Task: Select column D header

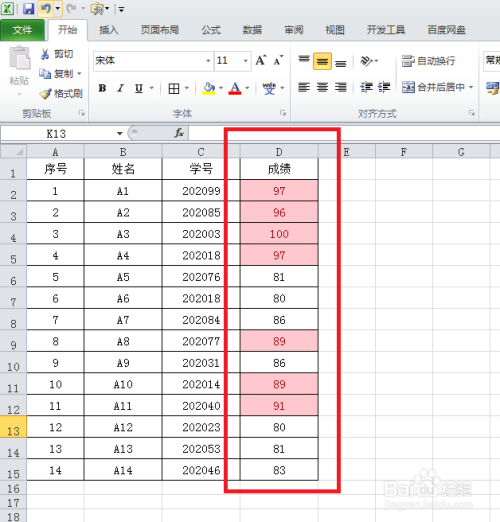Action: [x=279, y=152]
